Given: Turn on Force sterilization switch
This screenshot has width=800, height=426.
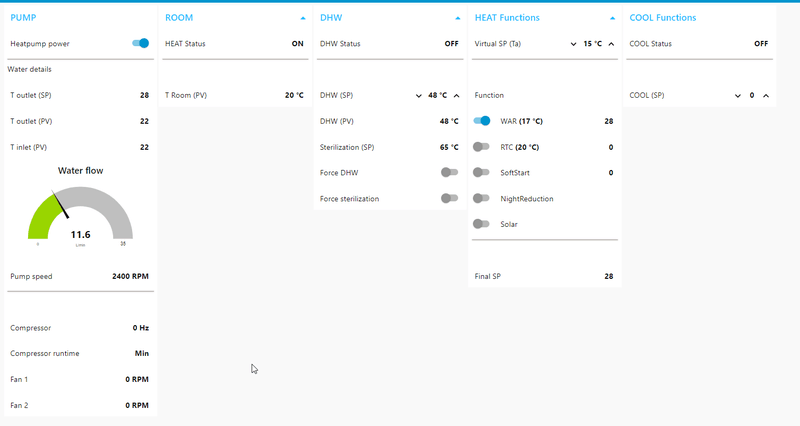Looking at the screenshot, I should (449, 198).
